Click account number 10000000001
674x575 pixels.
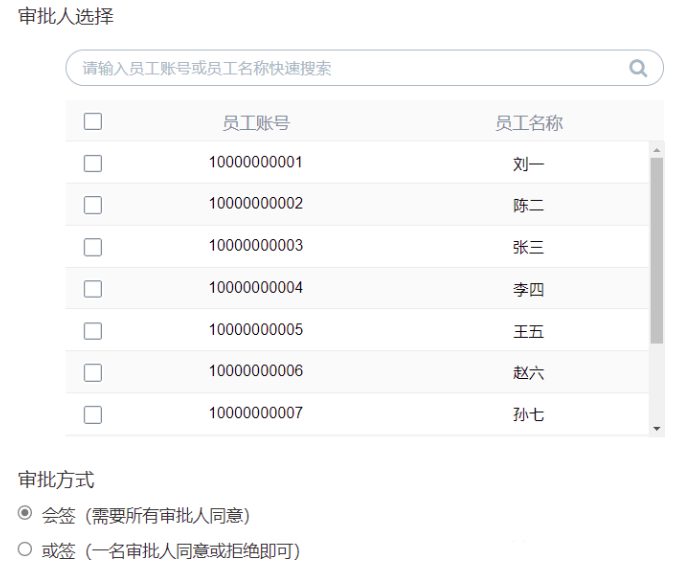point(256,162)
